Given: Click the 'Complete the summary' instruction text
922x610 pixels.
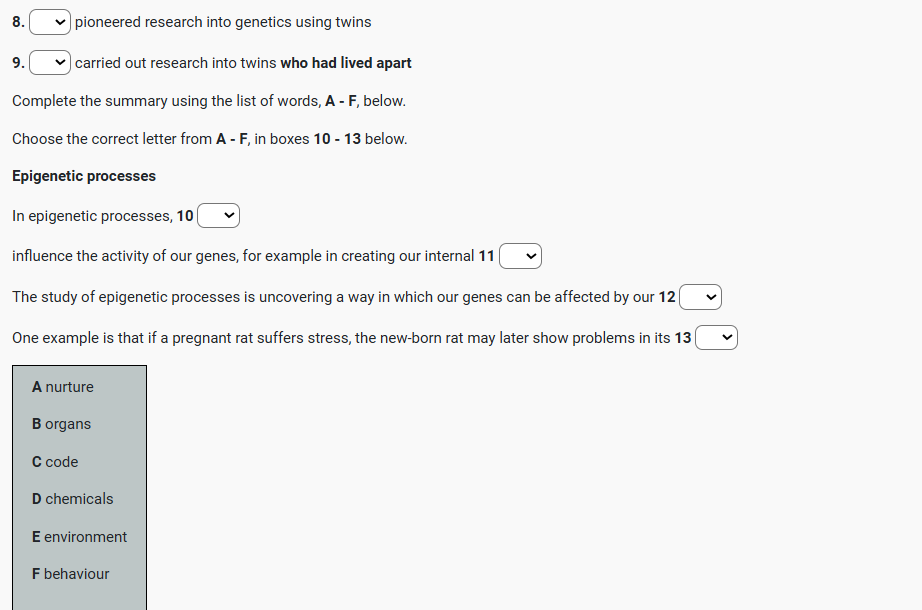Looking at the screenshot, I should (208, 101).
